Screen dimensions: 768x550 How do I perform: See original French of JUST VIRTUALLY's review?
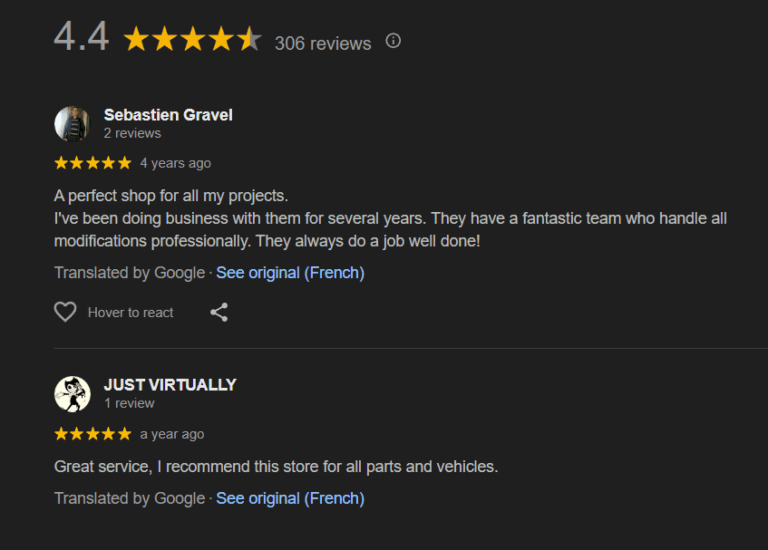coord(290,498)
